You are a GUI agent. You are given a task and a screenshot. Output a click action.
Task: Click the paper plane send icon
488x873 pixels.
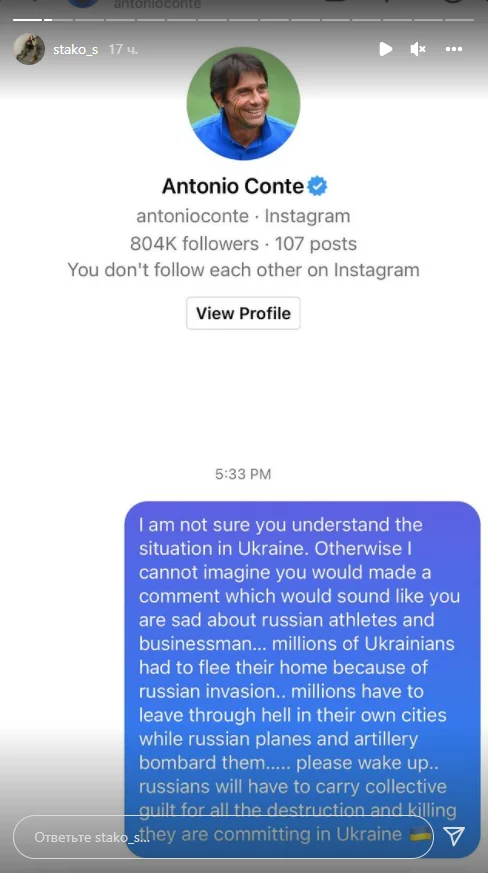[x=454, y=835]
